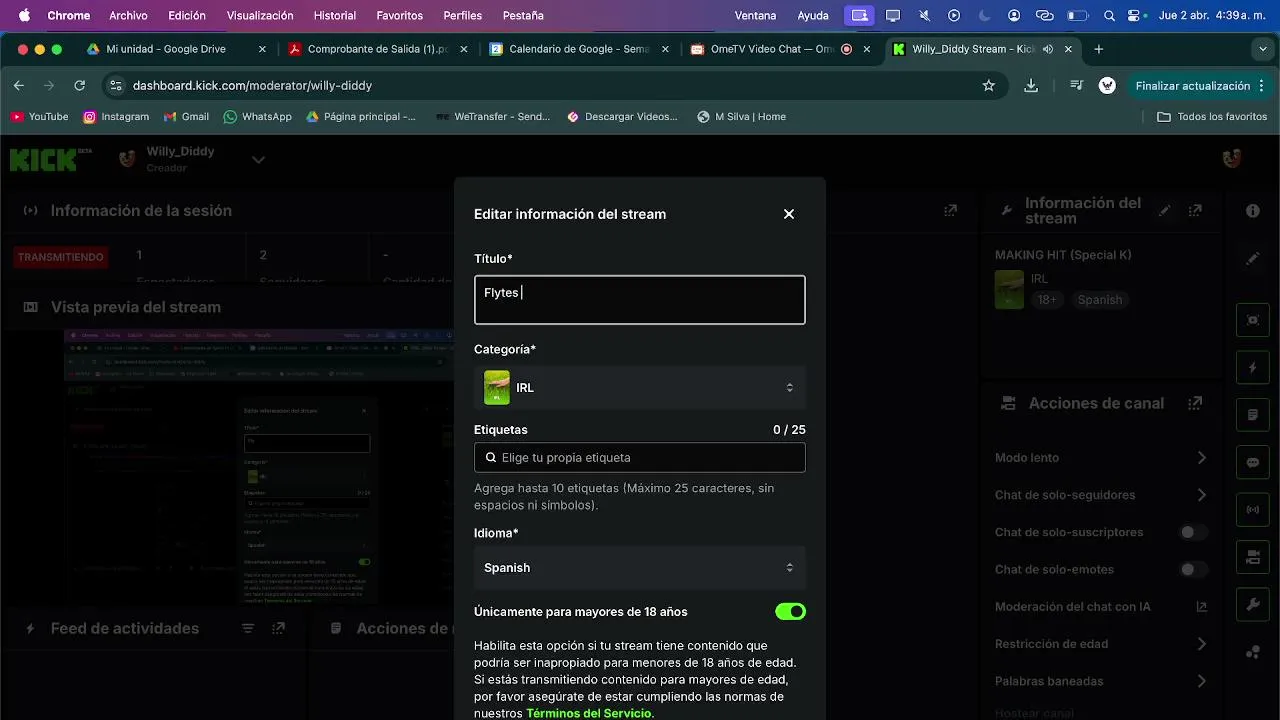Open the Categoría dropdown showing IRL
This screenshot has width=1280, height=720.
point(640,388)
